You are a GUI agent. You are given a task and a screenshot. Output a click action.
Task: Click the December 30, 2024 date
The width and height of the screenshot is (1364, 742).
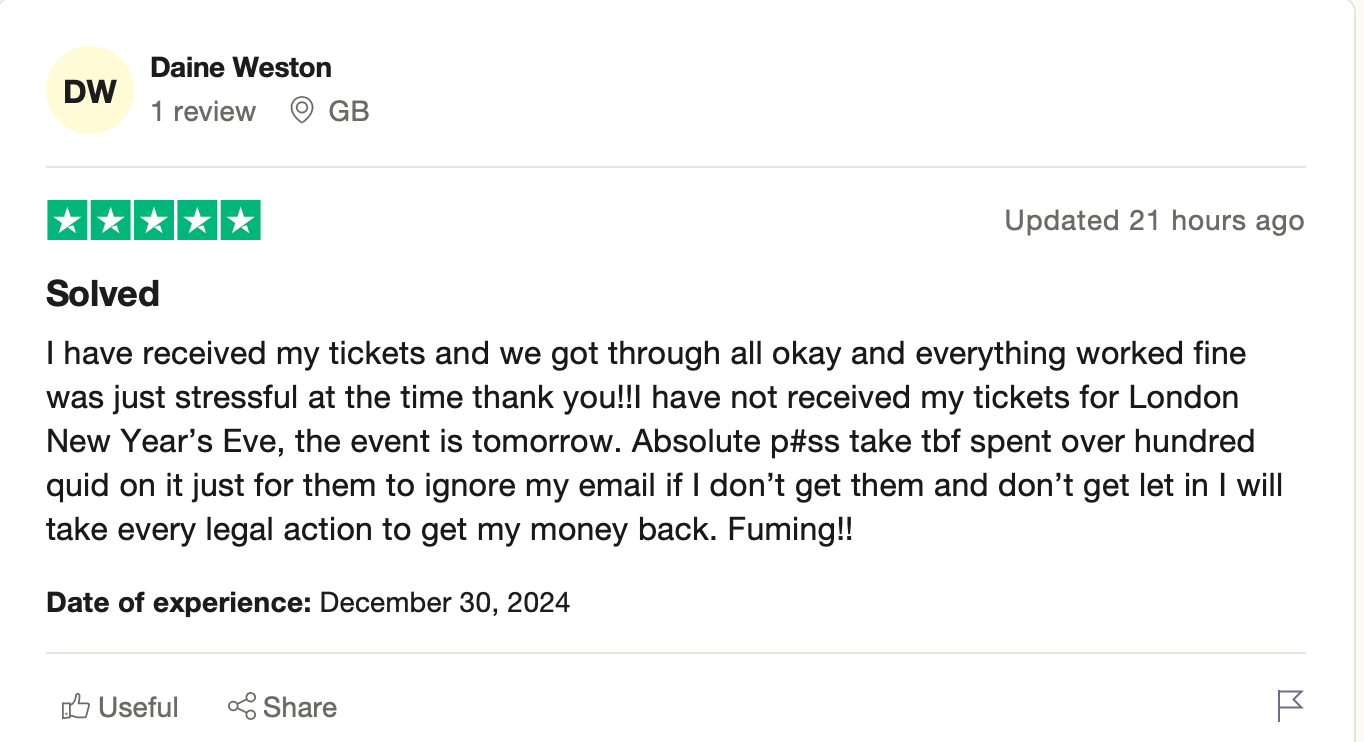coord(445,603)
